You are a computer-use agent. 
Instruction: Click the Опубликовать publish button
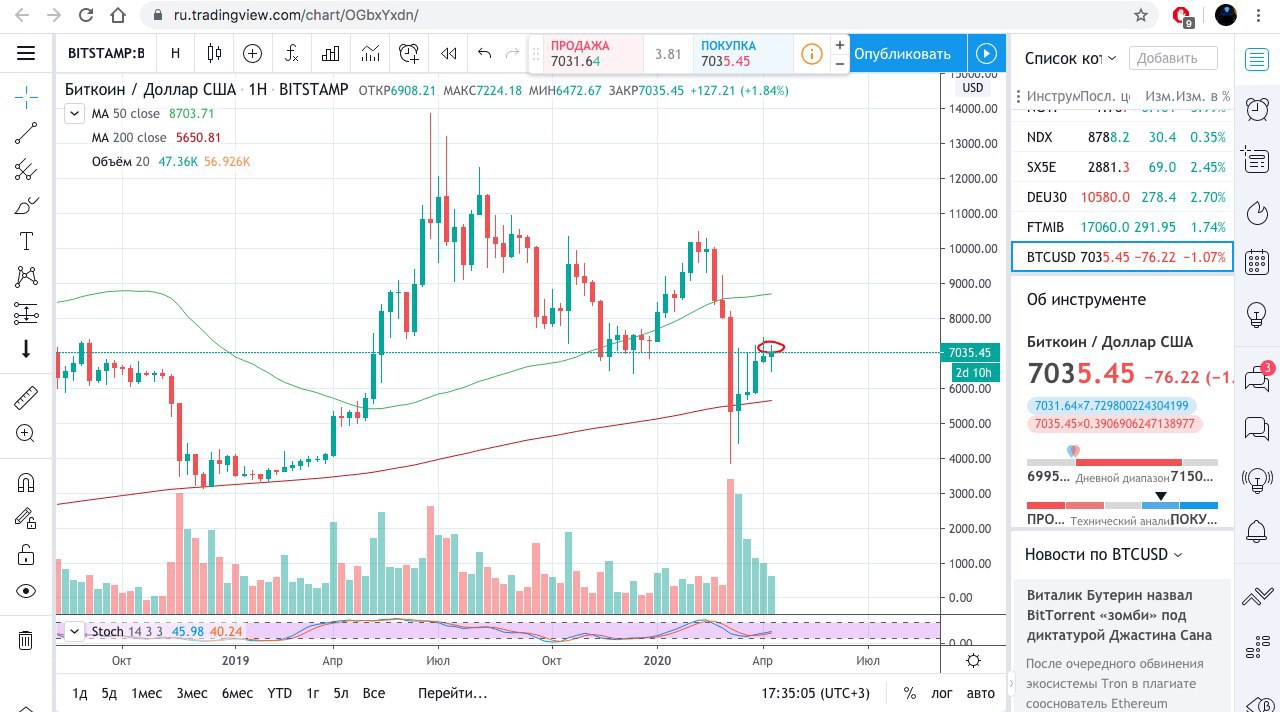coord(902,53)
